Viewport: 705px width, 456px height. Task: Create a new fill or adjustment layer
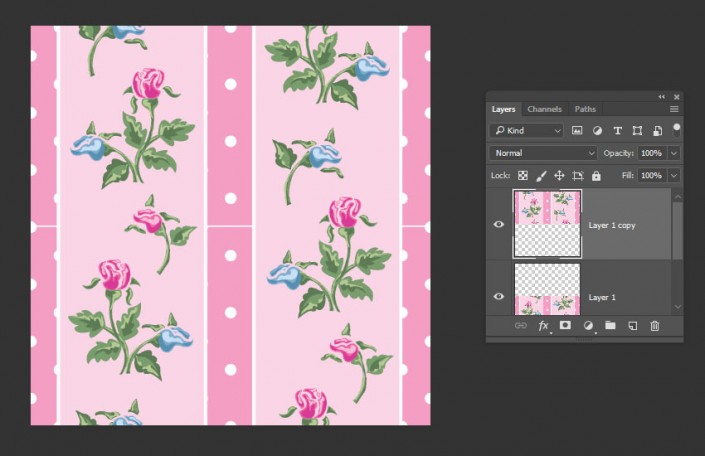[x=588, y=326]
